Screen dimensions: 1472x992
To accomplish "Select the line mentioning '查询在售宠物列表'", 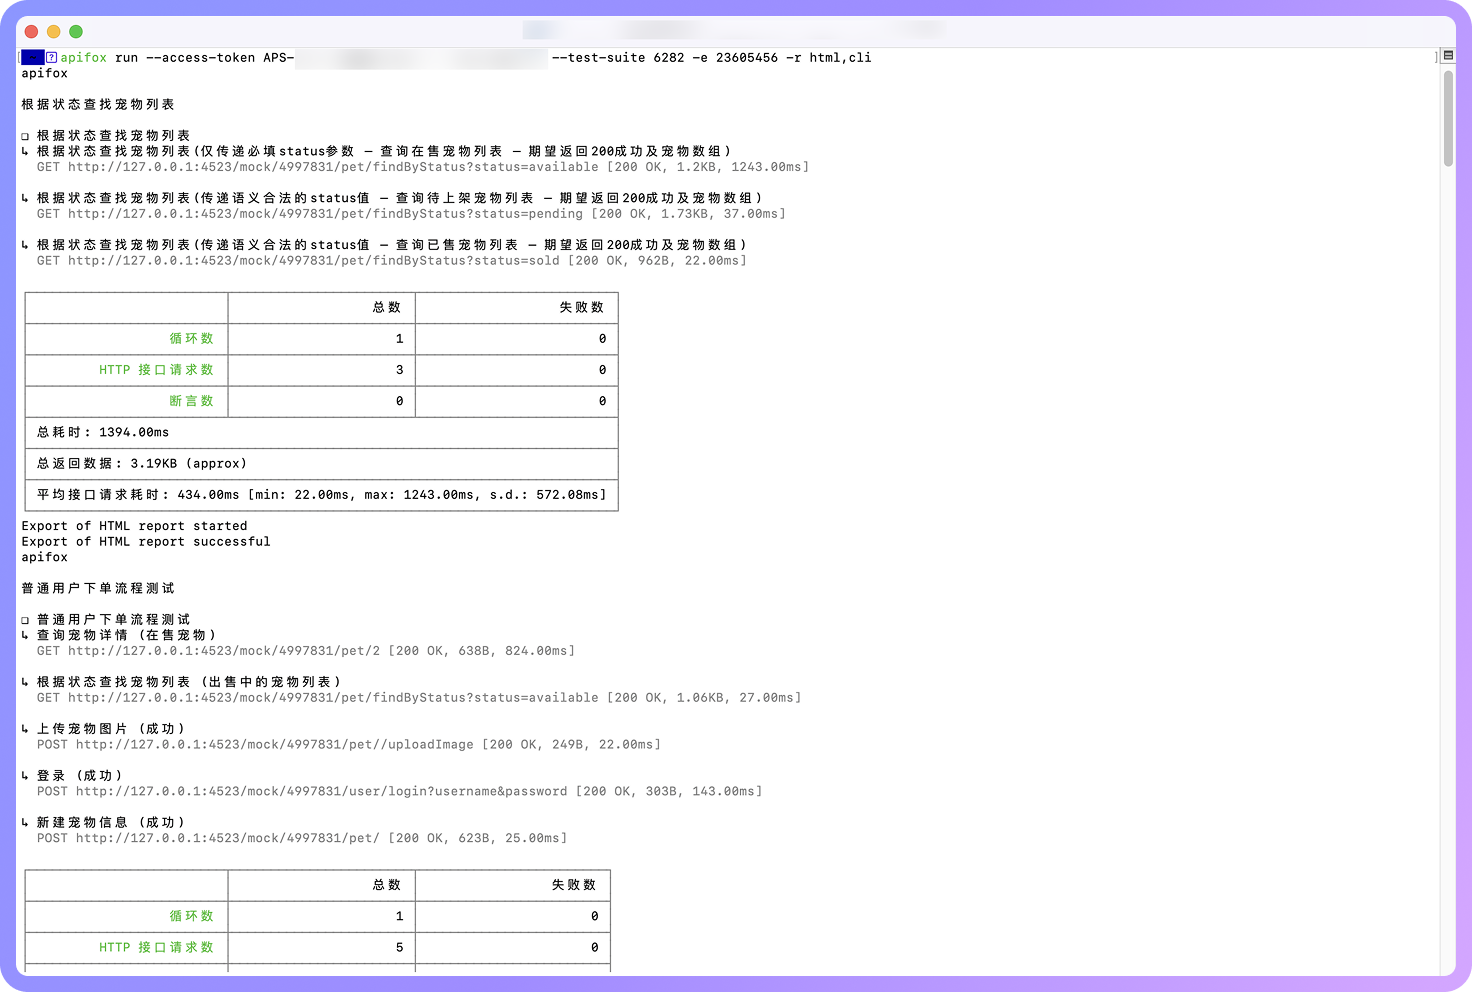I will pyautogui.click(x=376, y=151).
